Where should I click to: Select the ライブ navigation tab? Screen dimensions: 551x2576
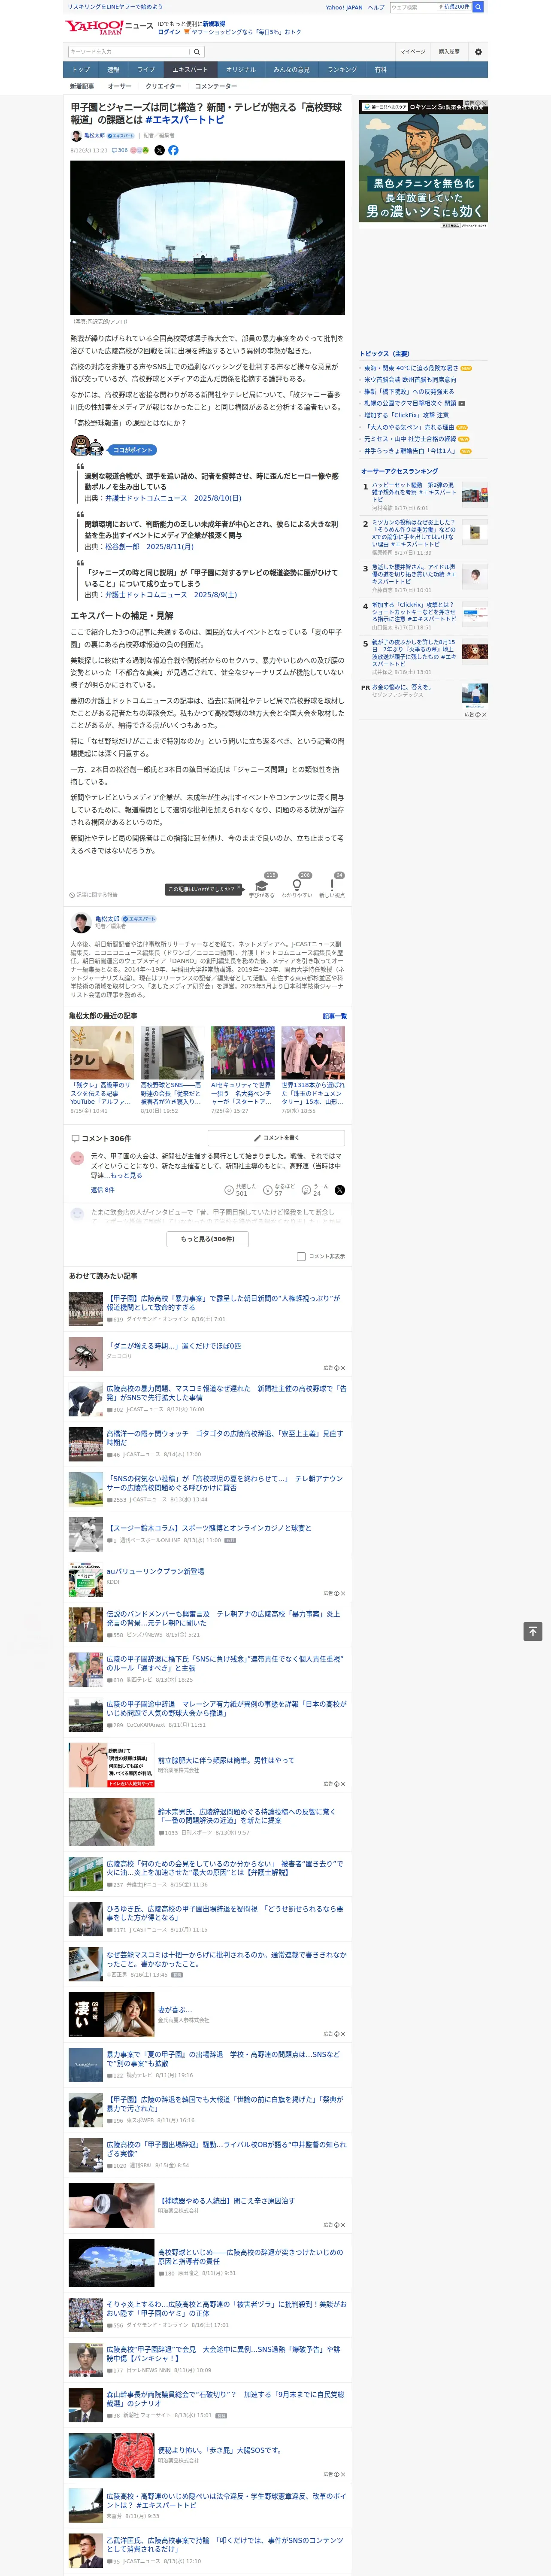tap(146, 70)
